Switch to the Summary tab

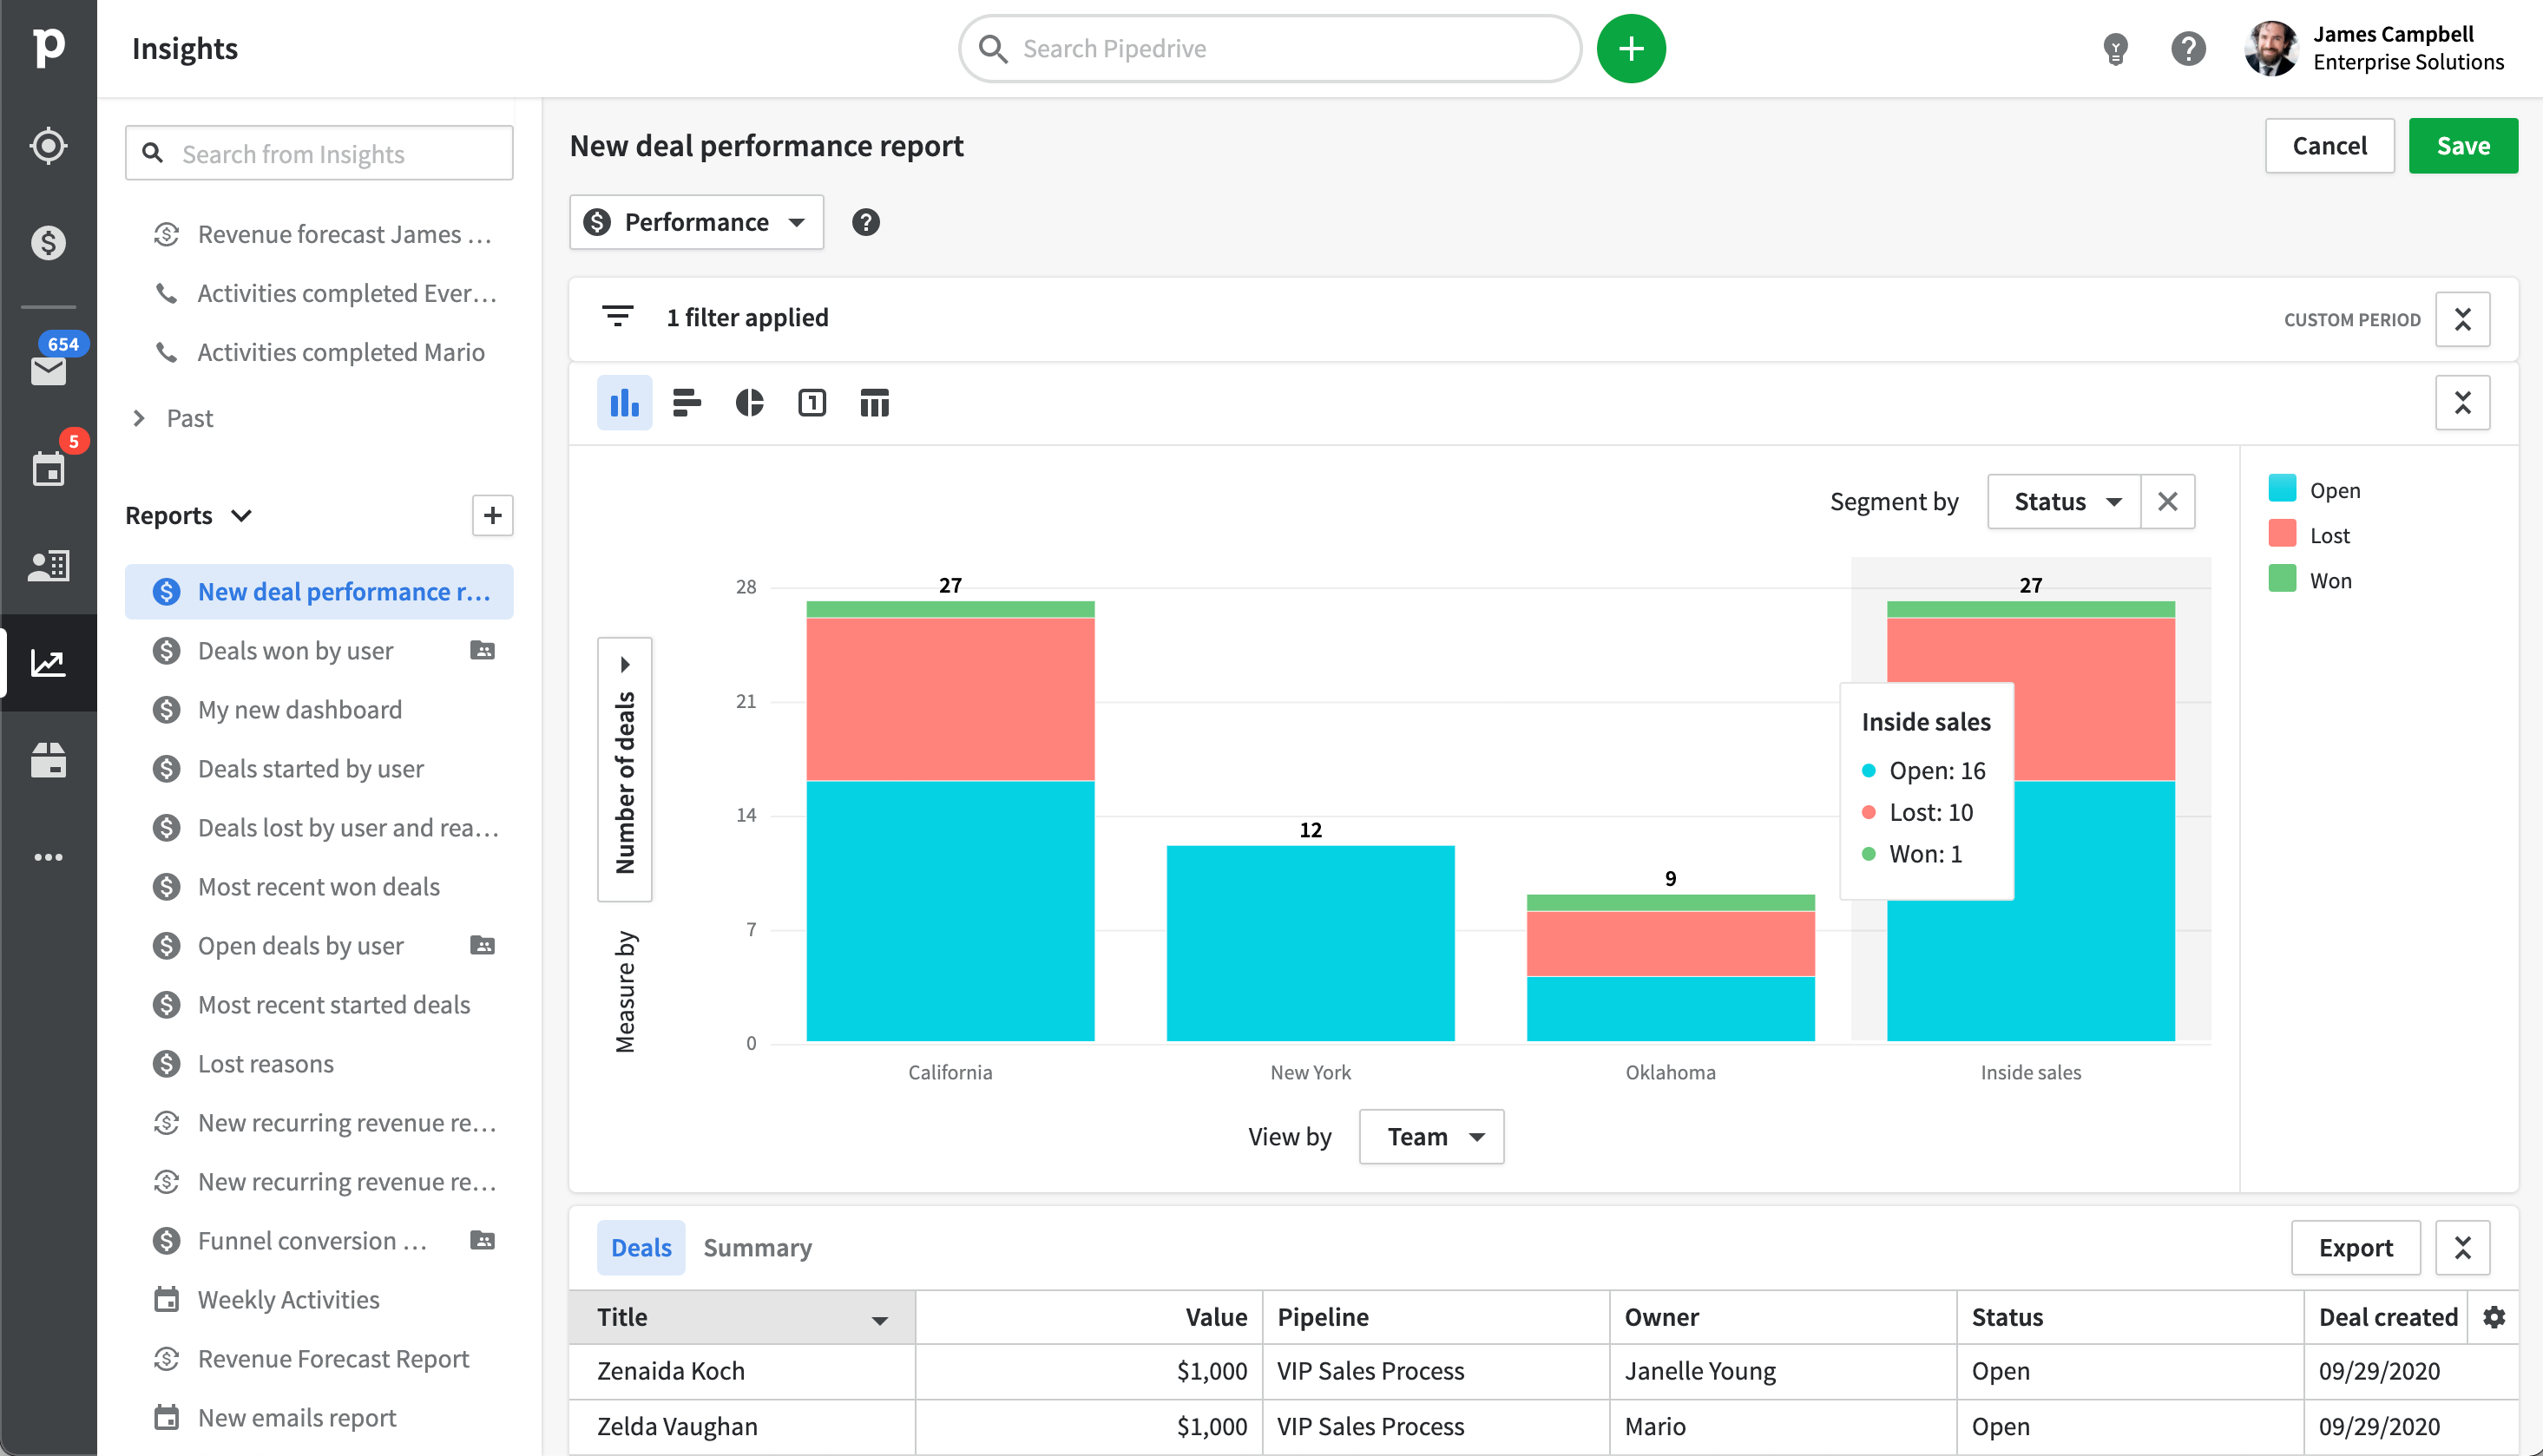(x=757, y=1247)
